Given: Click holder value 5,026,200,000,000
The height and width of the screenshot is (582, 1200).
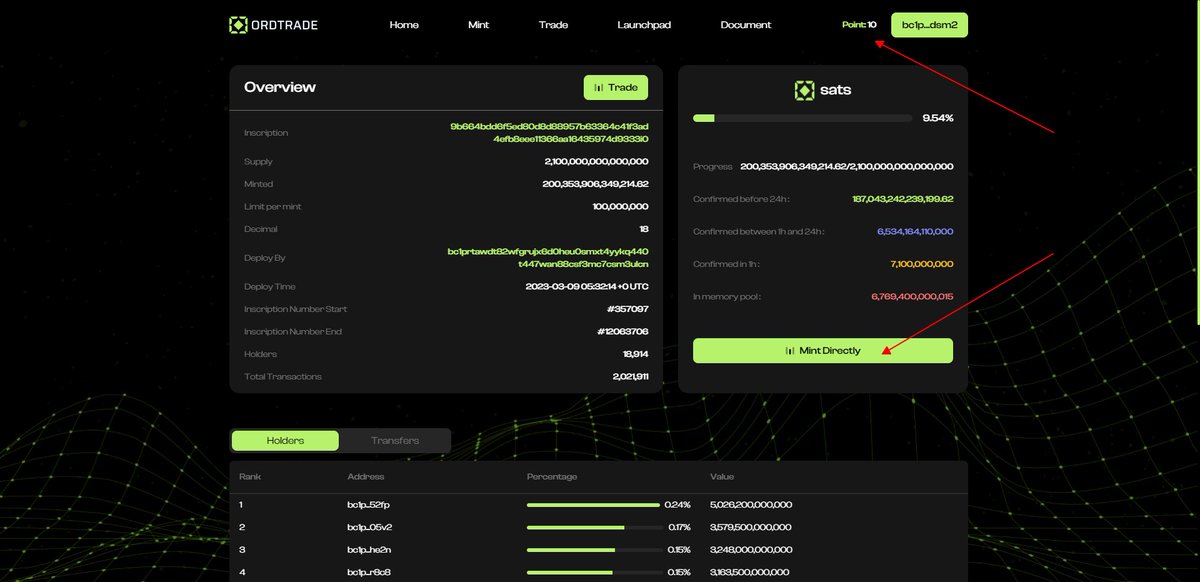Looking at the screenshot, I should [x=751, y=505].
